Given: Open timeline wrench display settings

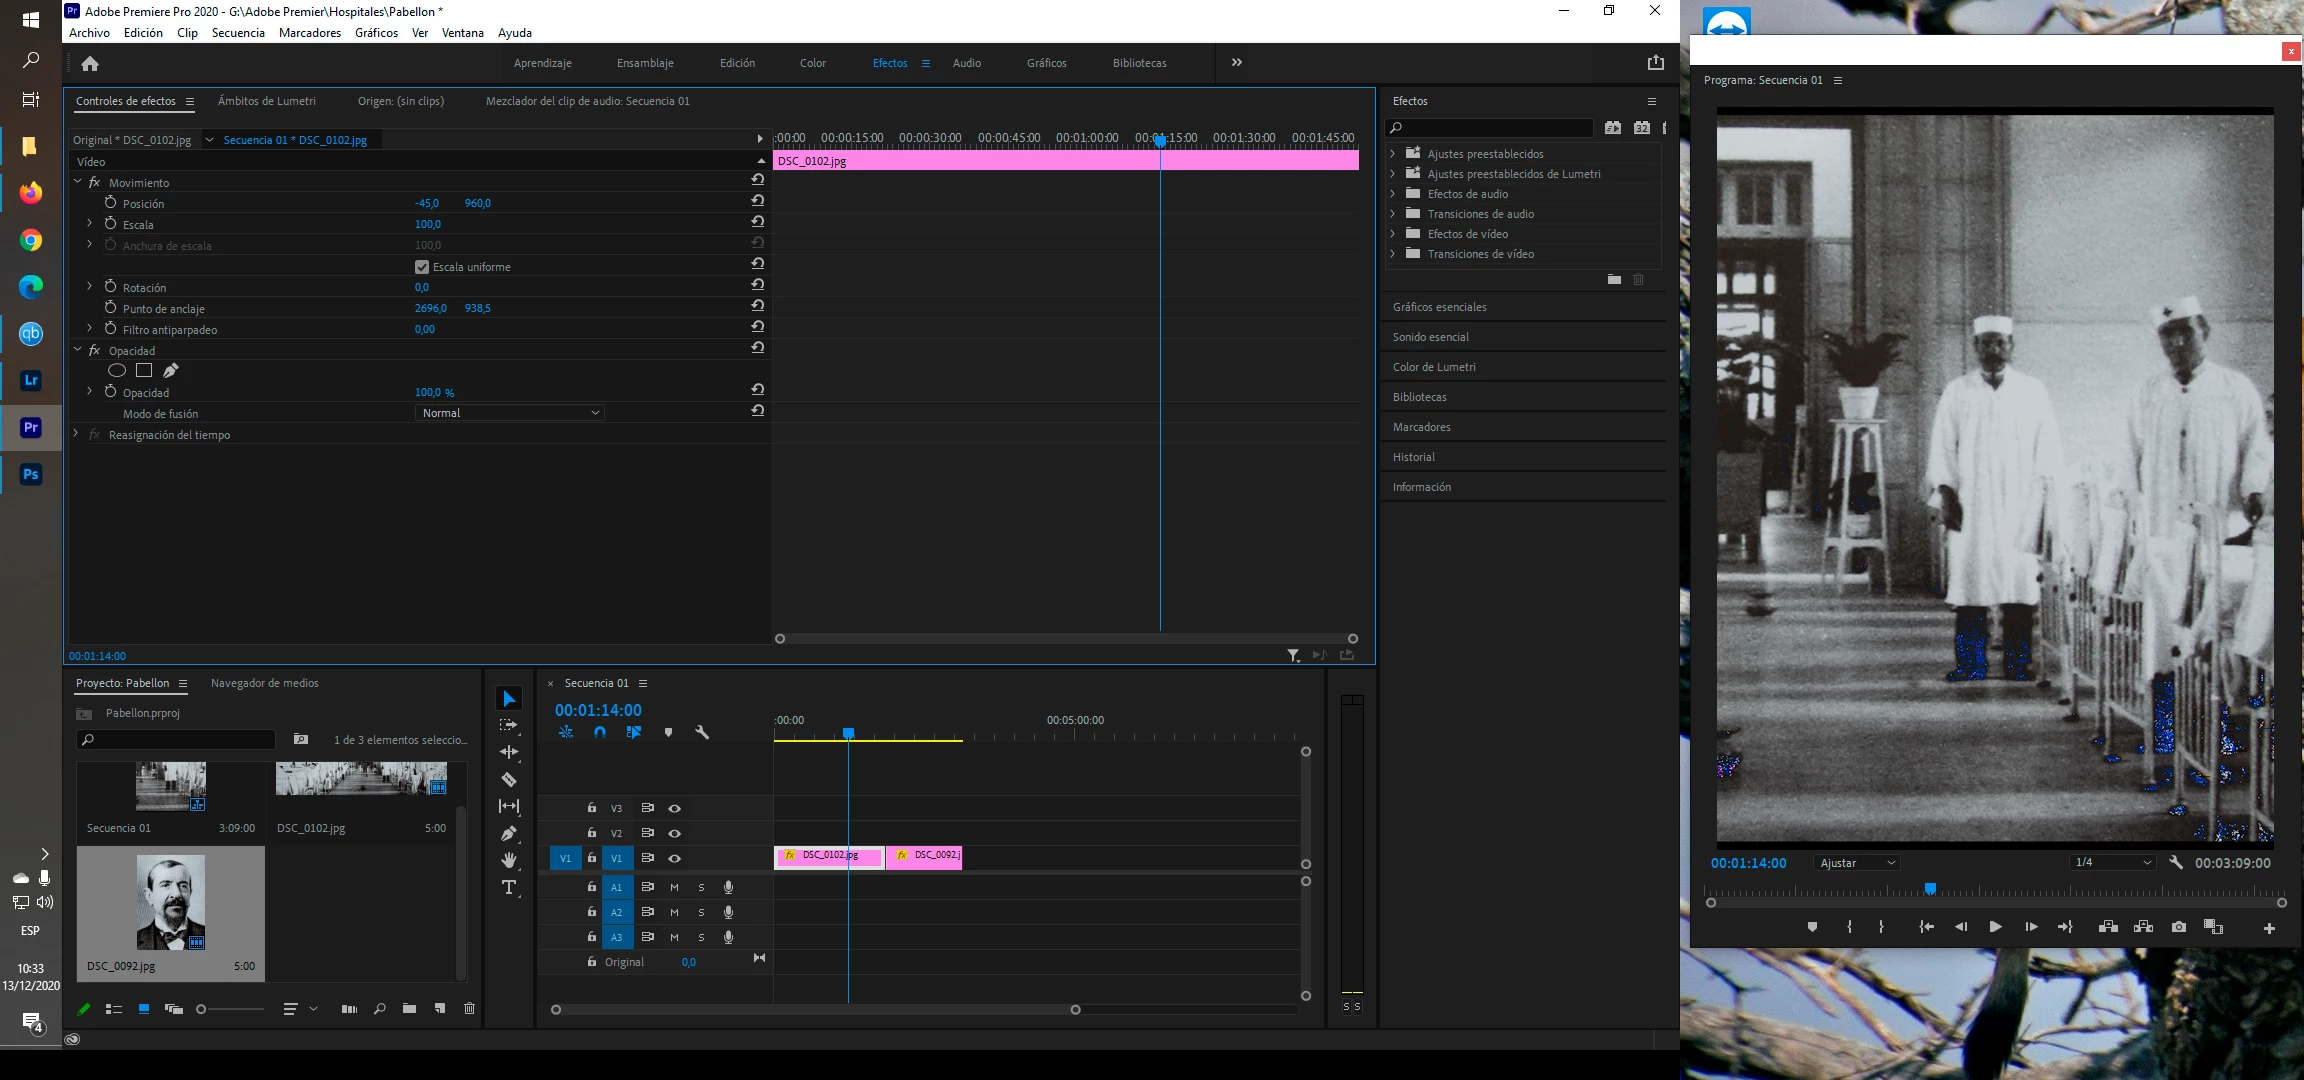Looking at the screenshot, I should pos(702,732).
